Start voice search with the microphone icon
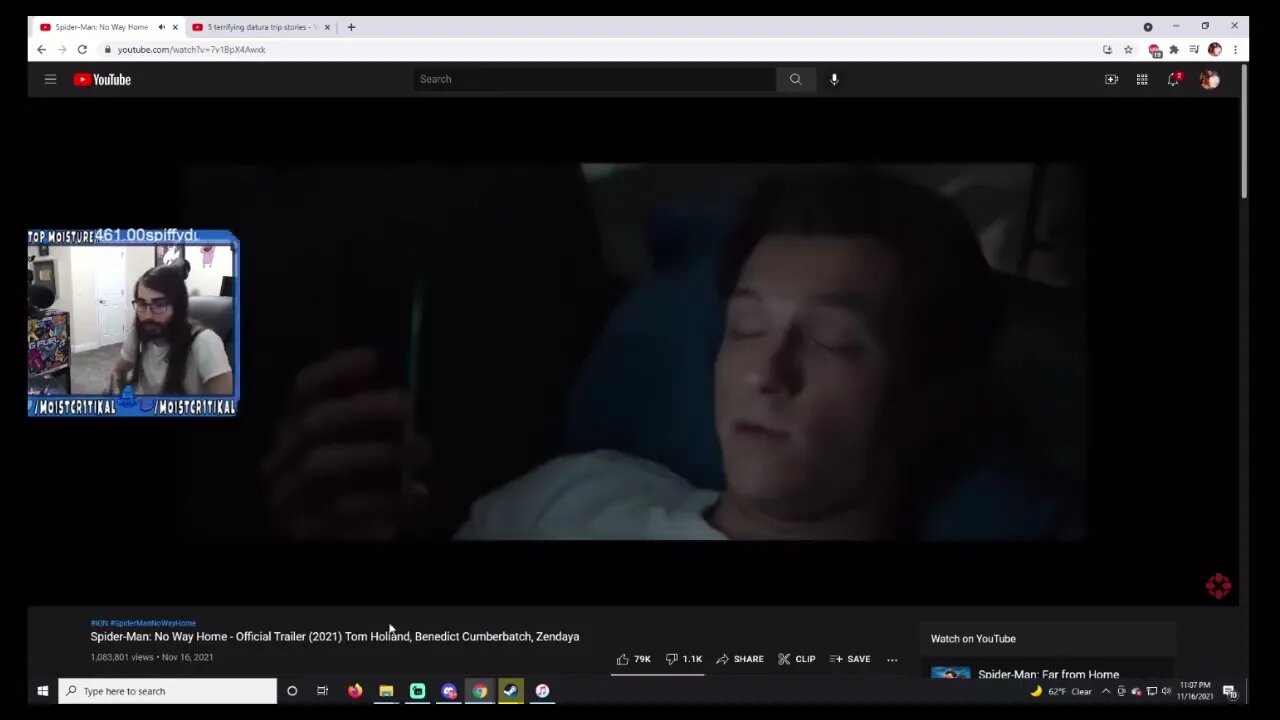Viewport: 1280px width, 720px height. point(834,79)
